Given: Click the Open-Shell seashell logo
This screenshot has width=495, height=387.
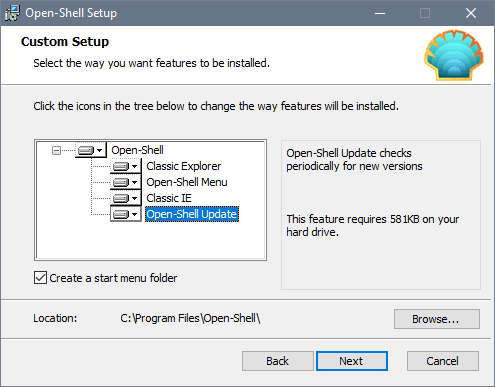Looking at the screenshot, I should pyautogui.click(x=454, y=55).
